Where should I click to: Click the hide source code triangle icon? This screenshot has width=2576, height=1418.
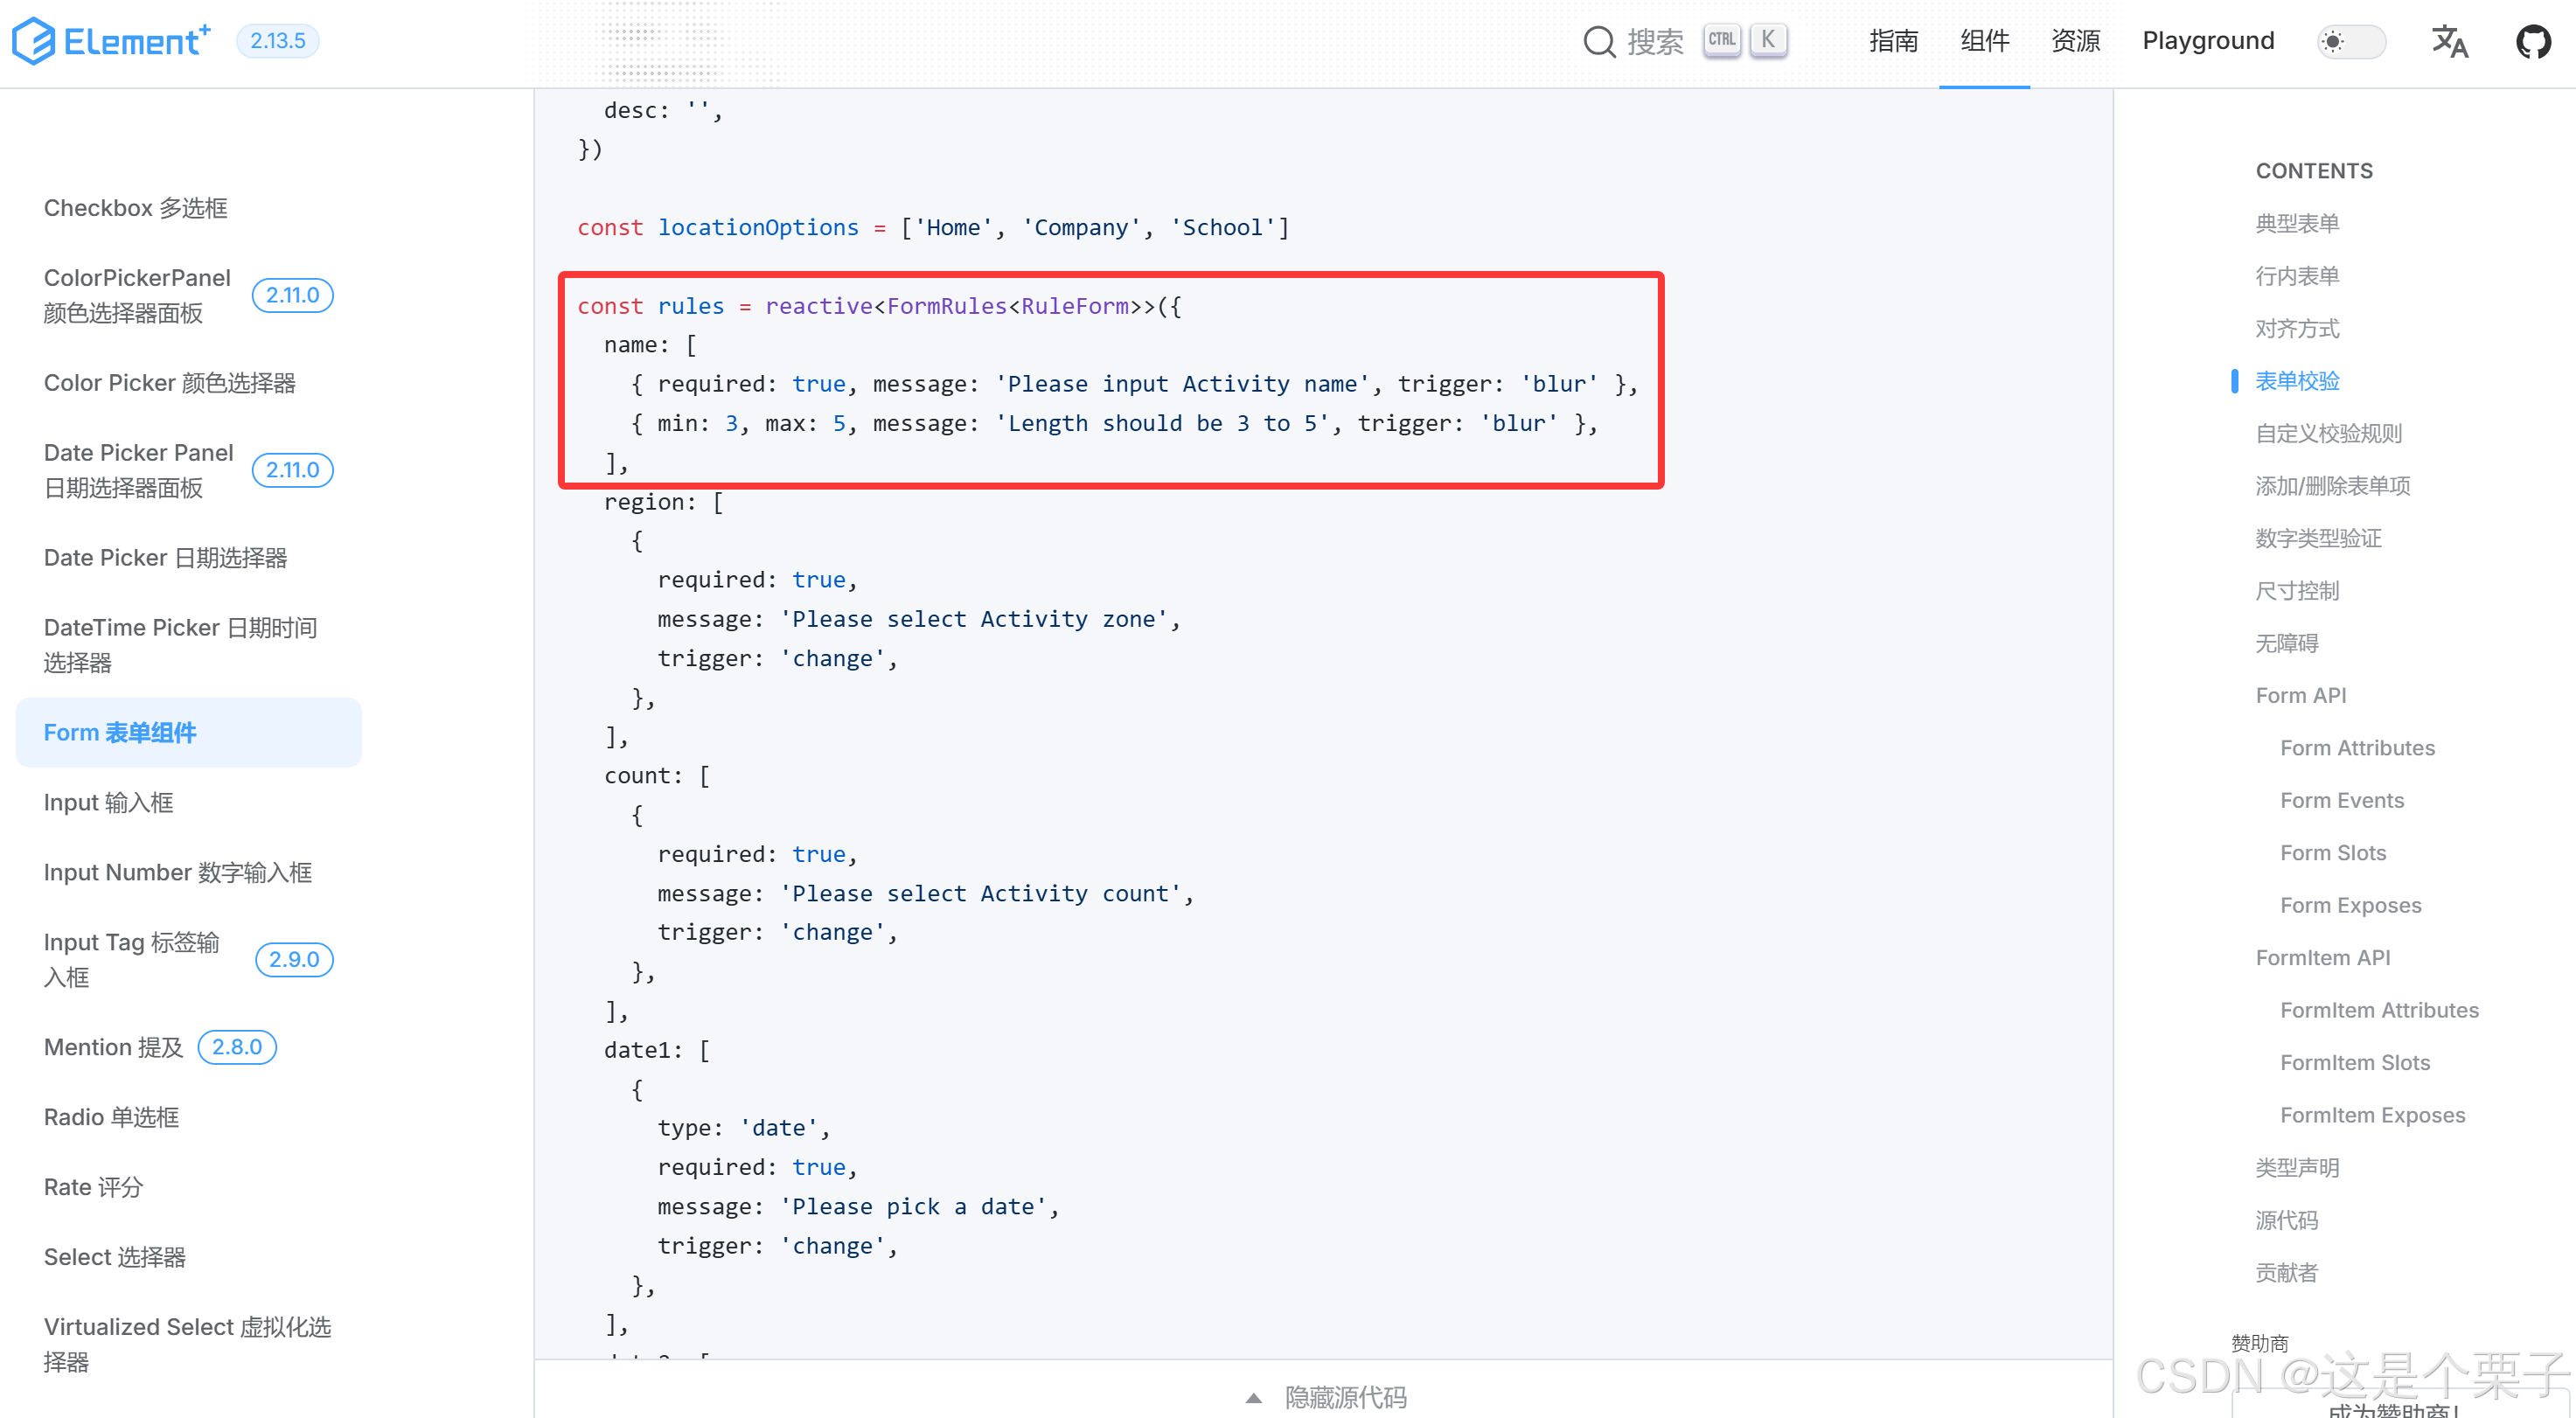click(x=1253, y=1397)
